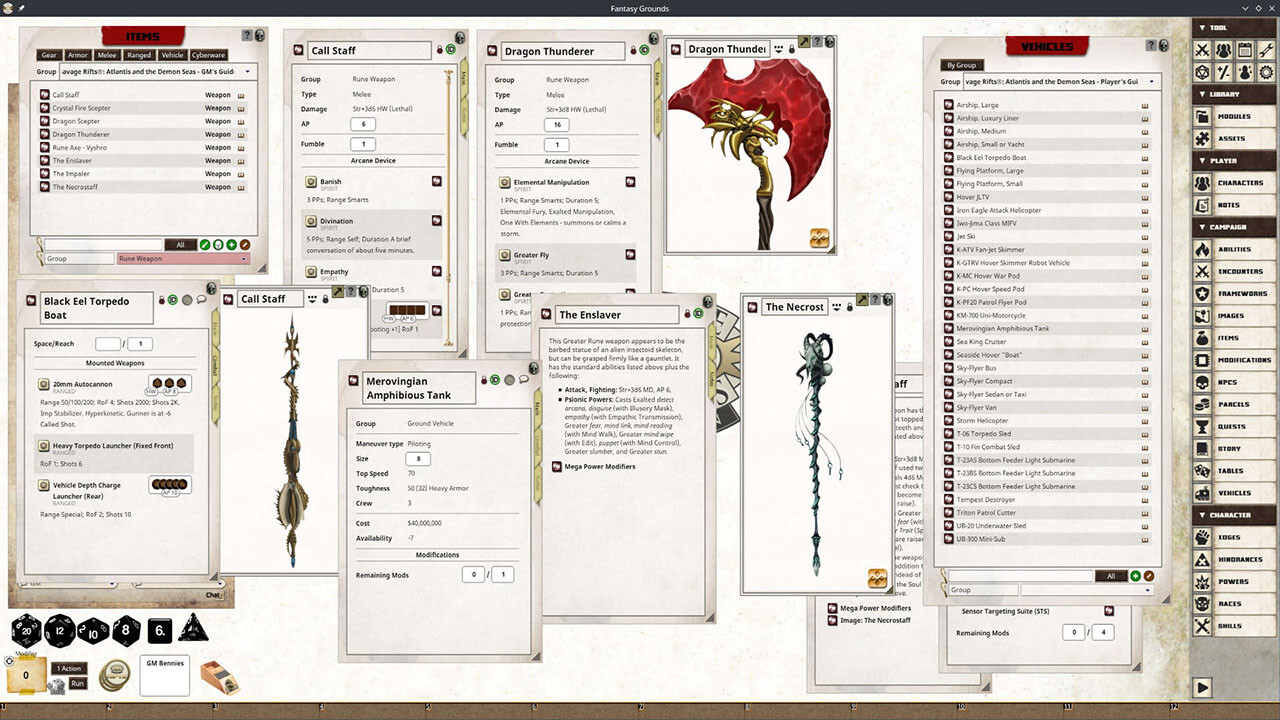1280x720 pixels.
Task: Toggle the lock on Dragon Thunderer record
Action: [632, 49]
